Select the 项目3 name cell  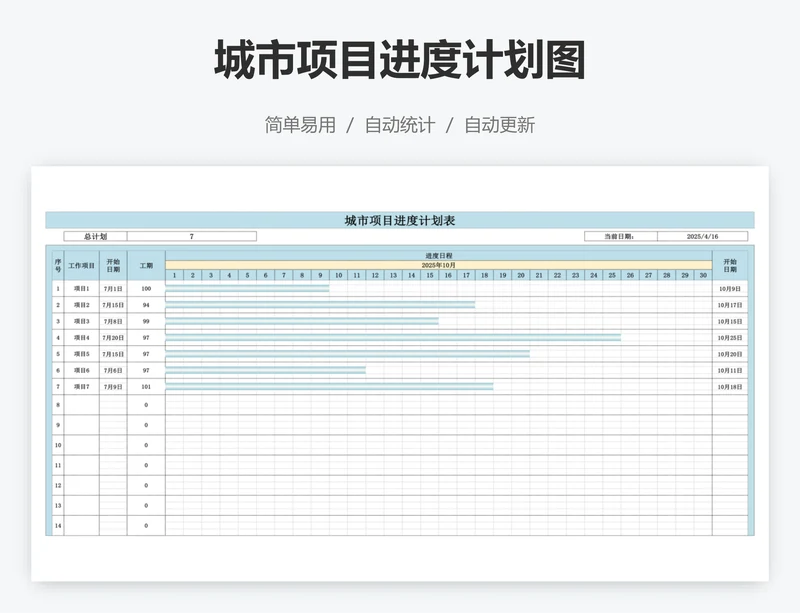[82, 321]
